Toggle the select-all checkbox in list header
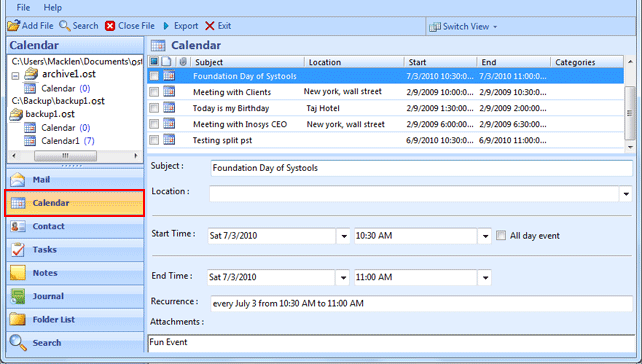 coord(154,61)
